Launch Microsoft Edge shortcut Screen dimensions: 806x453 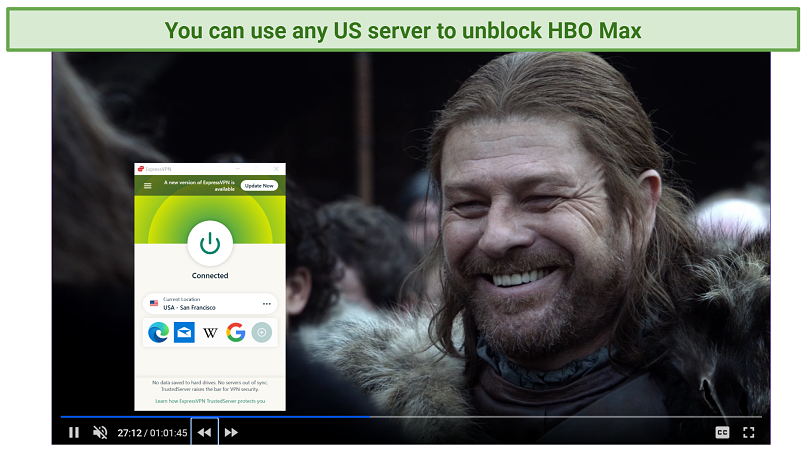click(x=158, y=332)
